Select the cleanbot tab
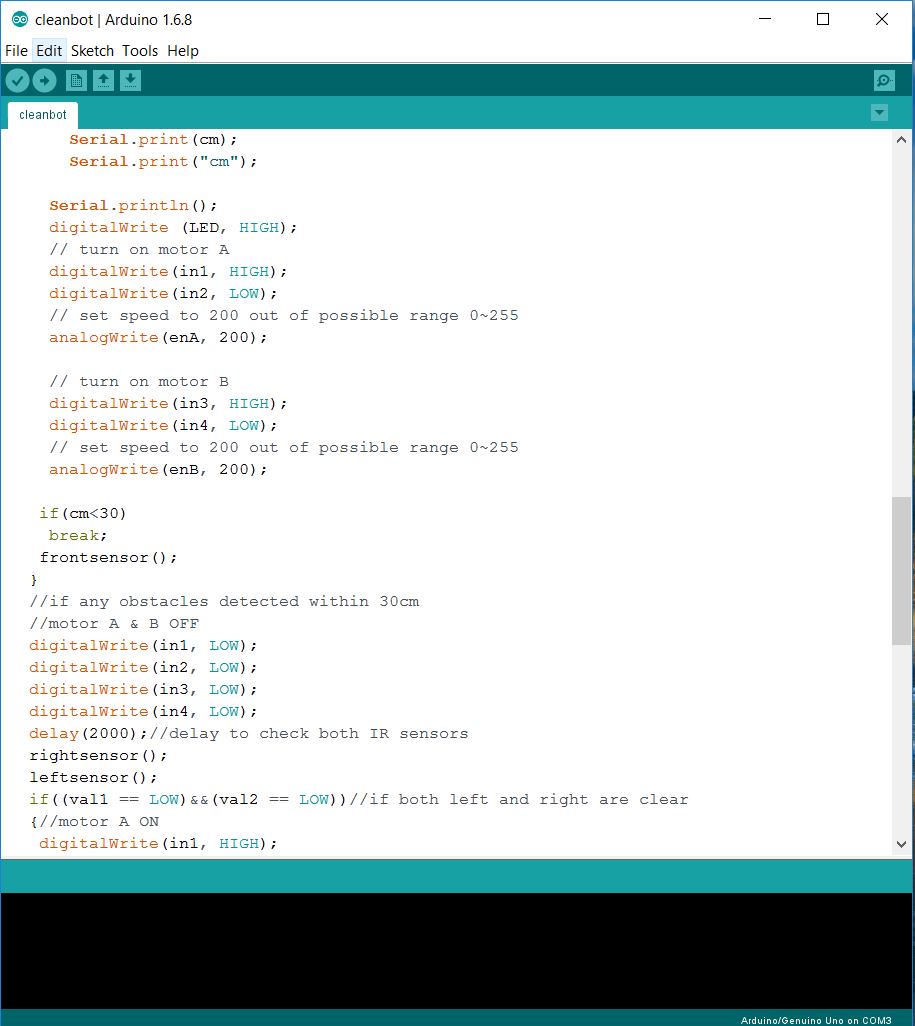Image resolution: width=915 pixels, height=1026 pixels. coord(43,115)
